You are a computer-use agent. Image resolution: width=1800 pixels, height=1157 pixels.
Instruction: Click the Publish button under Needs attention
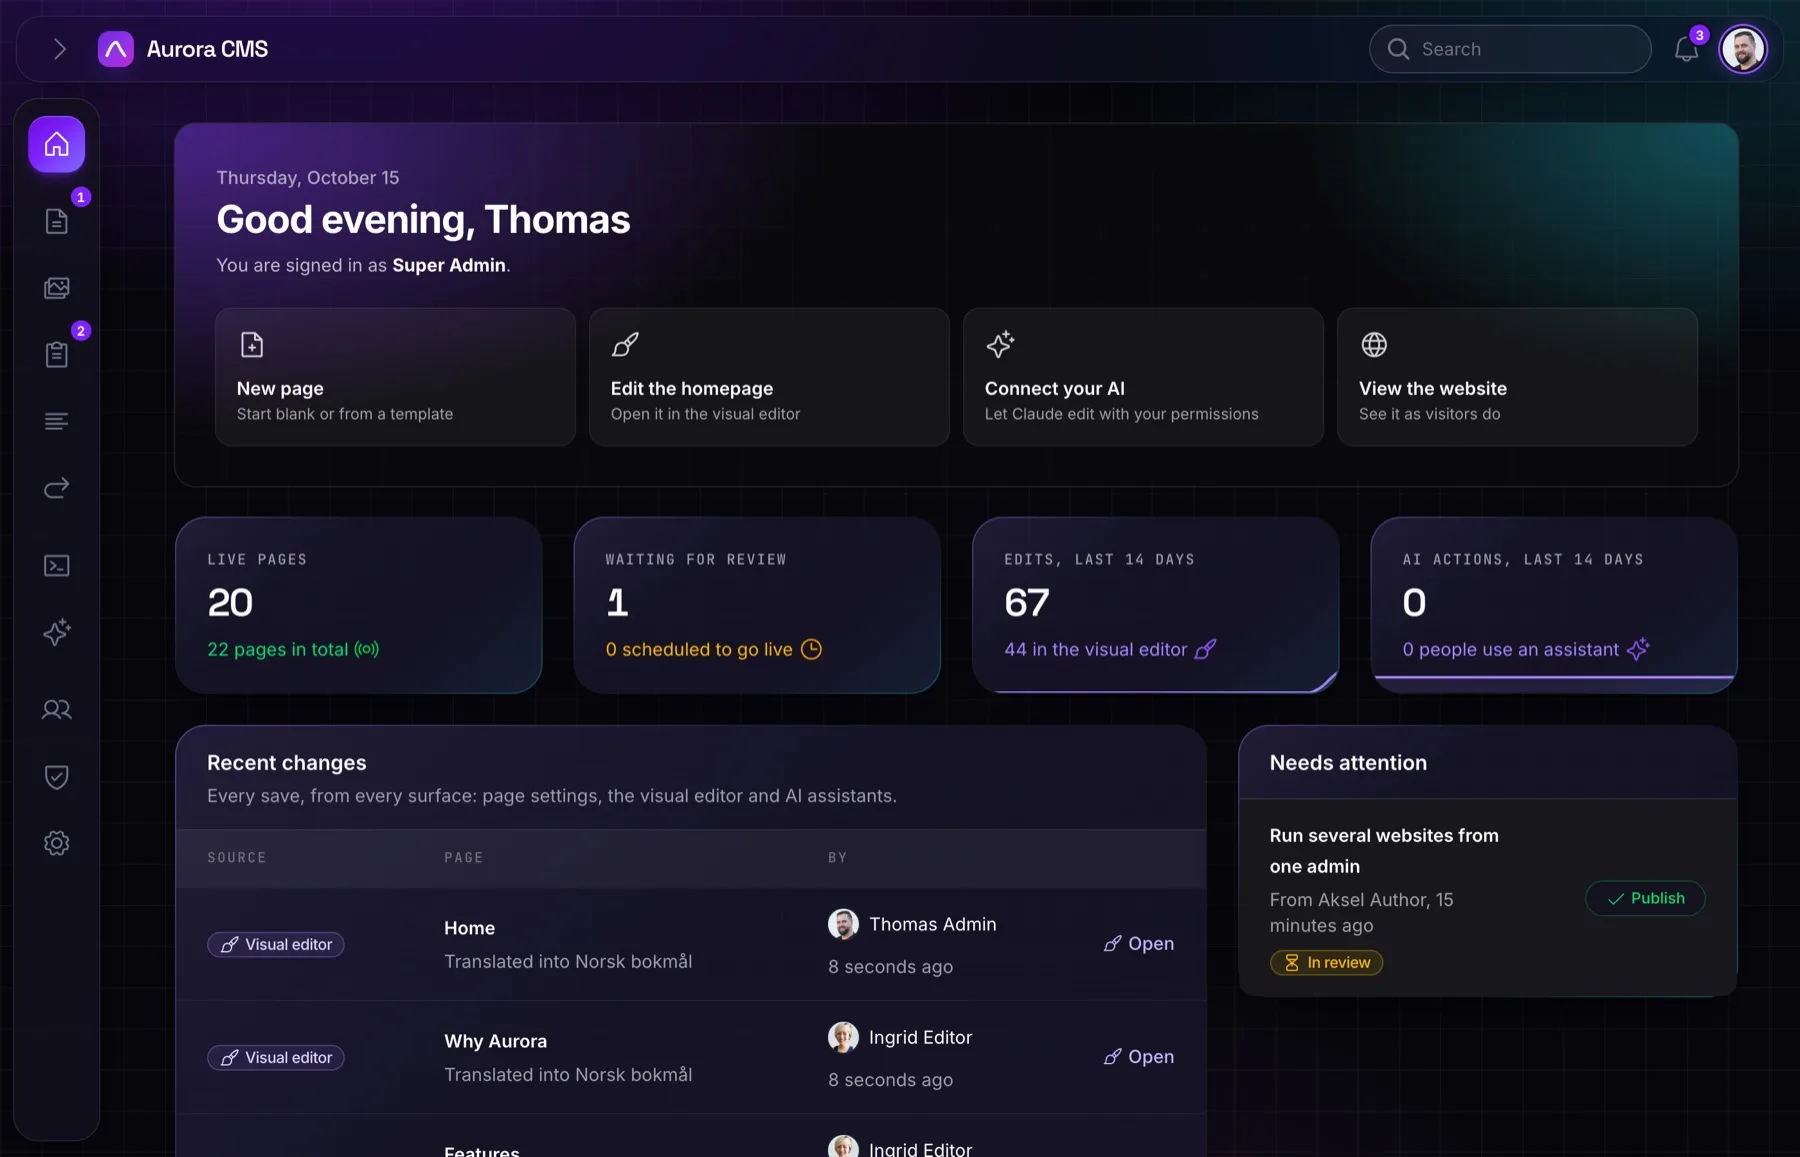[x=1645, y=898]
